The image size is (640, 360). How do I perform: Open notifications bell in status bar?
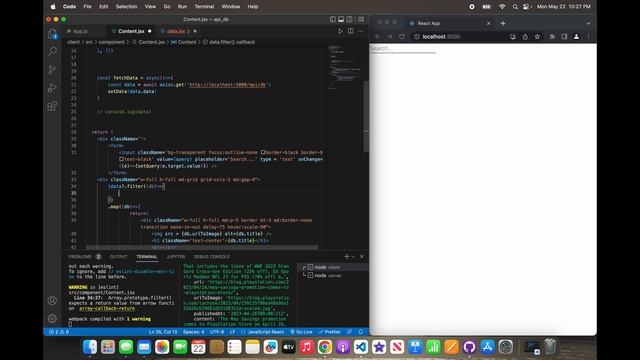click(361, 332)
